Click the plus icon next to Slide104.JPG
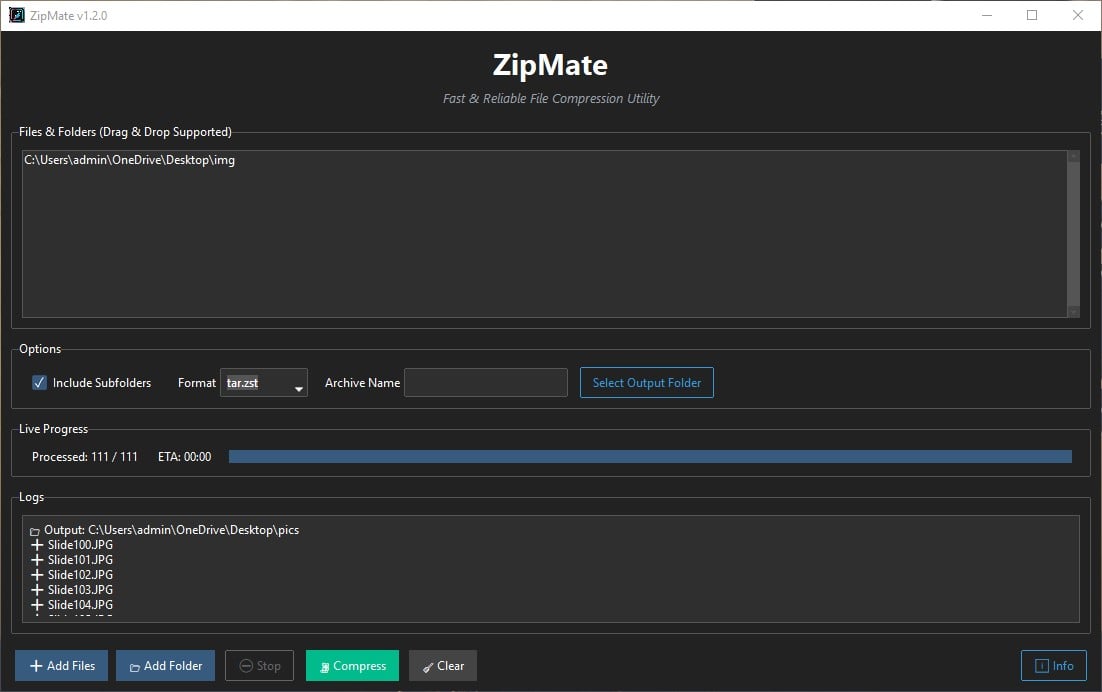The image size is (1102, 692). pyautogui.click(x=37, y=604)
